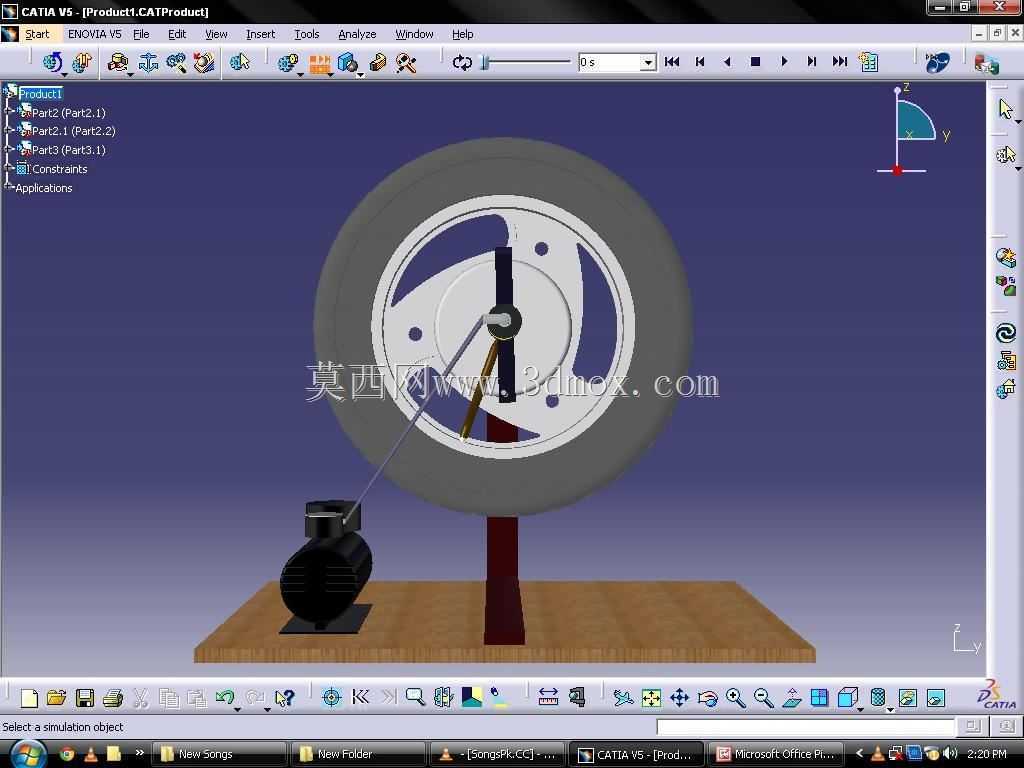Open the Help menu
The width and height of the screenshot is (1024, 768).
pyautogui.click(x=462, y=34)
